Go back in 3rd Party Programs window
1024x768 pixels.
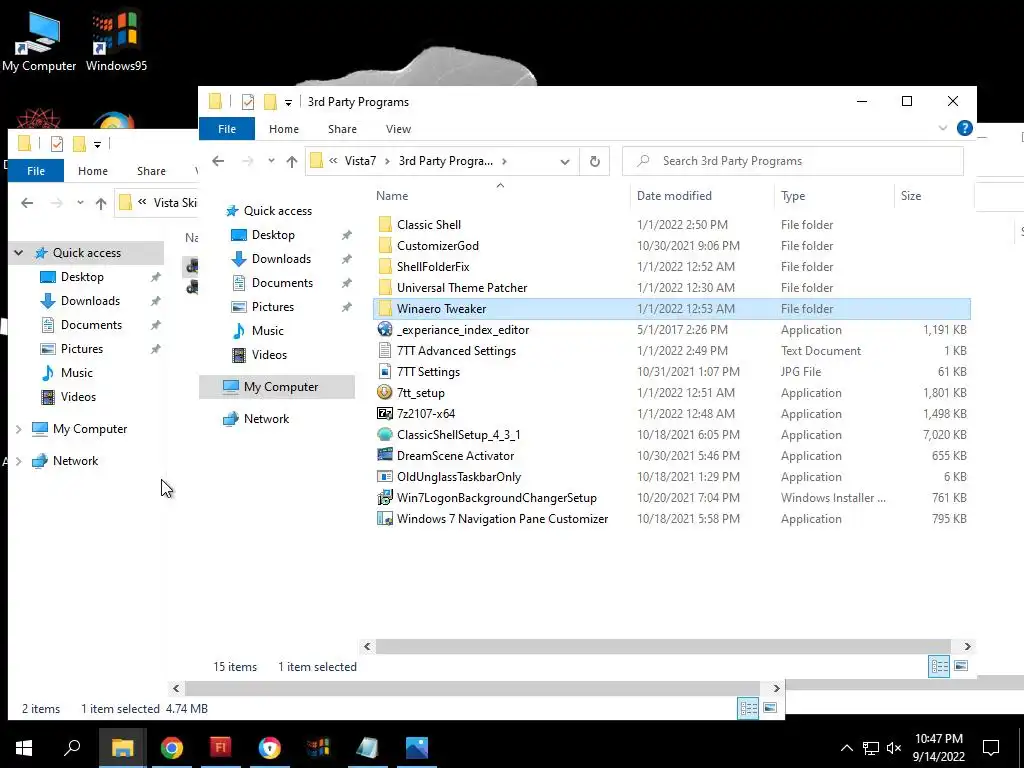(218, 161)
